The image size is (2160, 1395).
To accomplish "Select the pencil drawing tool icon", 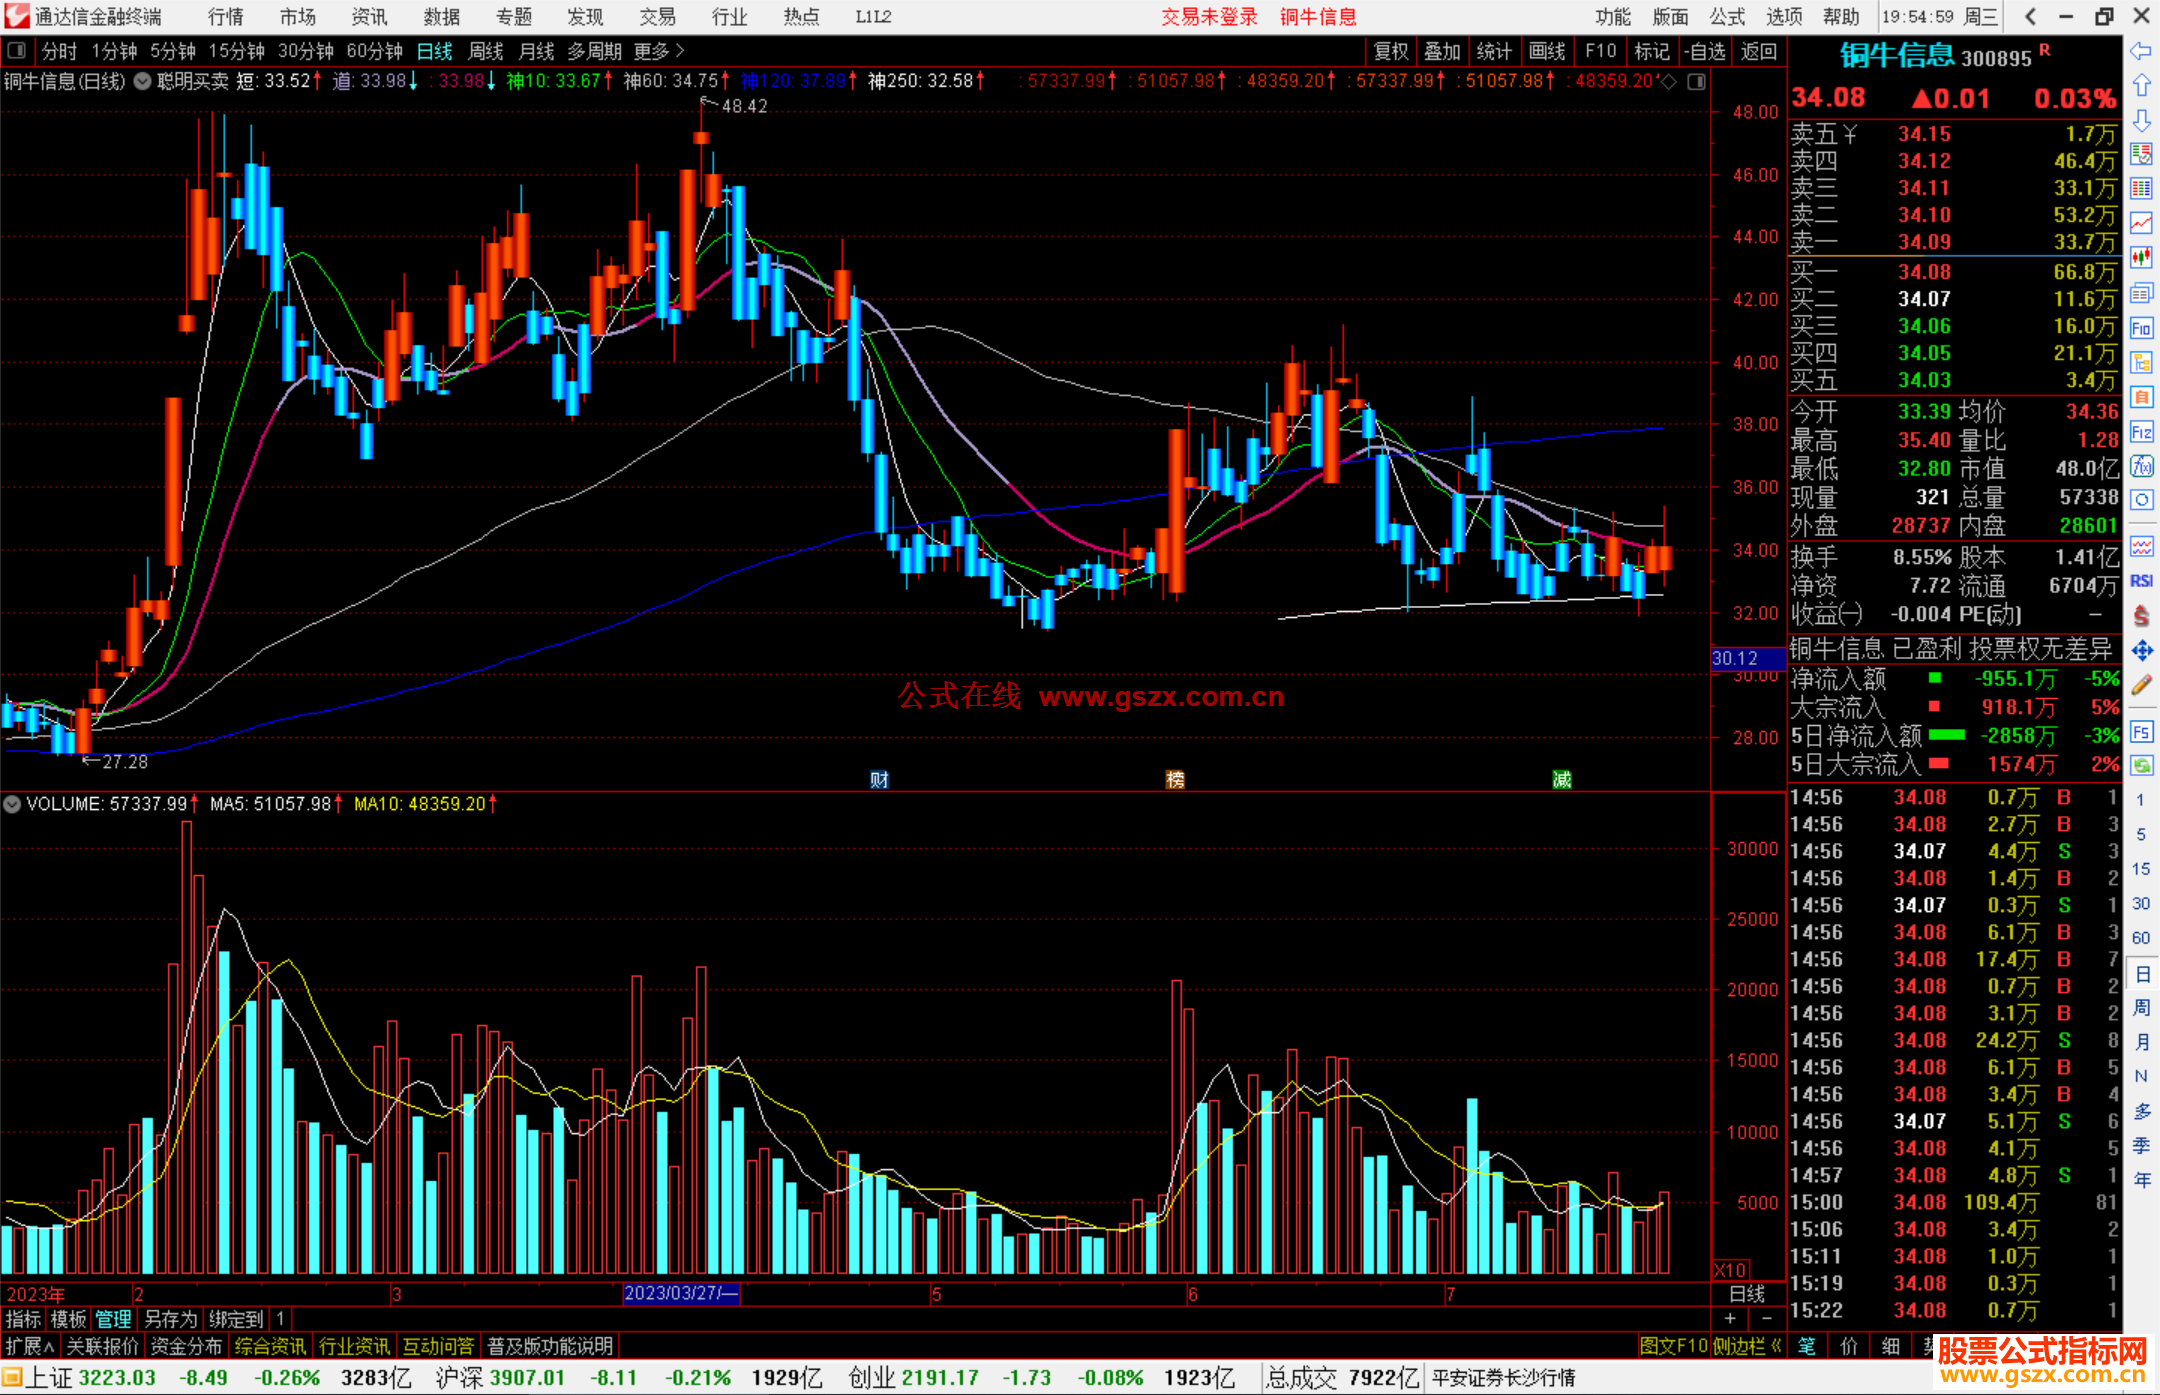I will [2141, 685].
